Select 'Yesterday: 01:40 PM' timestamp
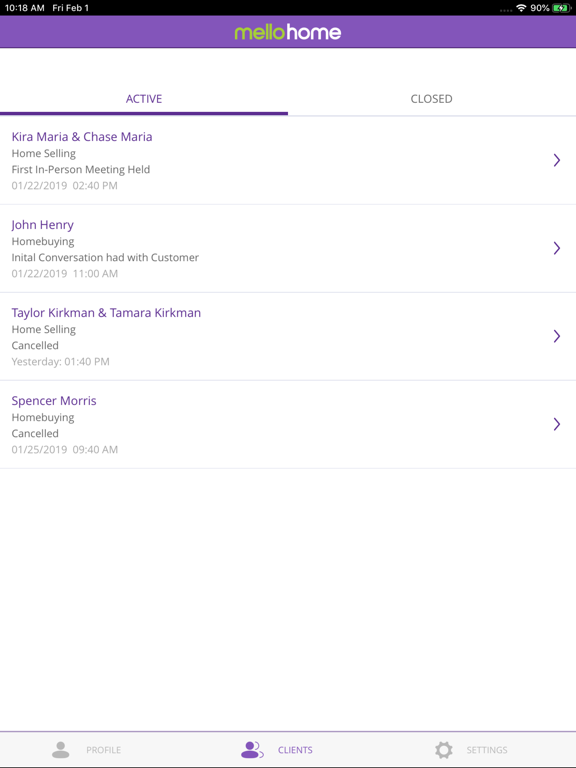The height and width of the screenshot is (768, 576). point(61,362)
